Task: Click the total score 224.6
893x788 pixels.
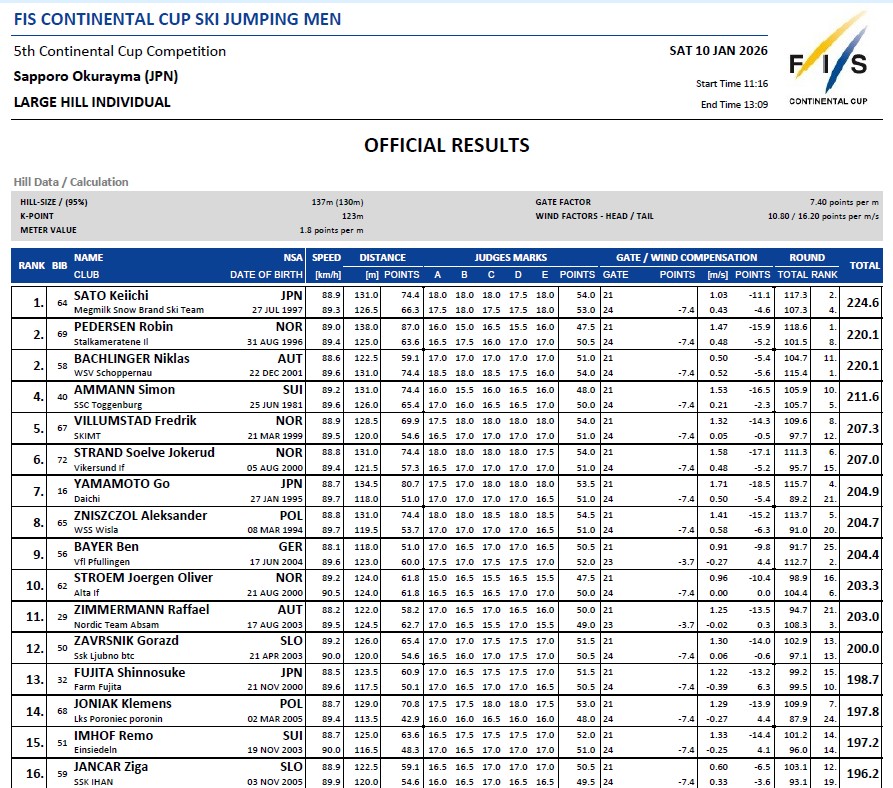Action: (x=864, y=303)
